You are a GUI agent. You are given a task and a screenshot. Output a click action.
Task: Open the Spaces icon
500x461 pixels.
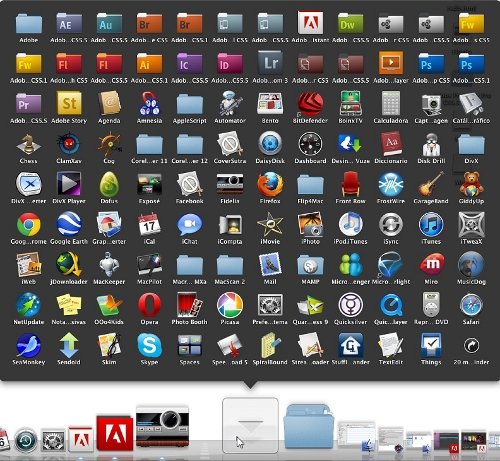(x=189, y=346)
